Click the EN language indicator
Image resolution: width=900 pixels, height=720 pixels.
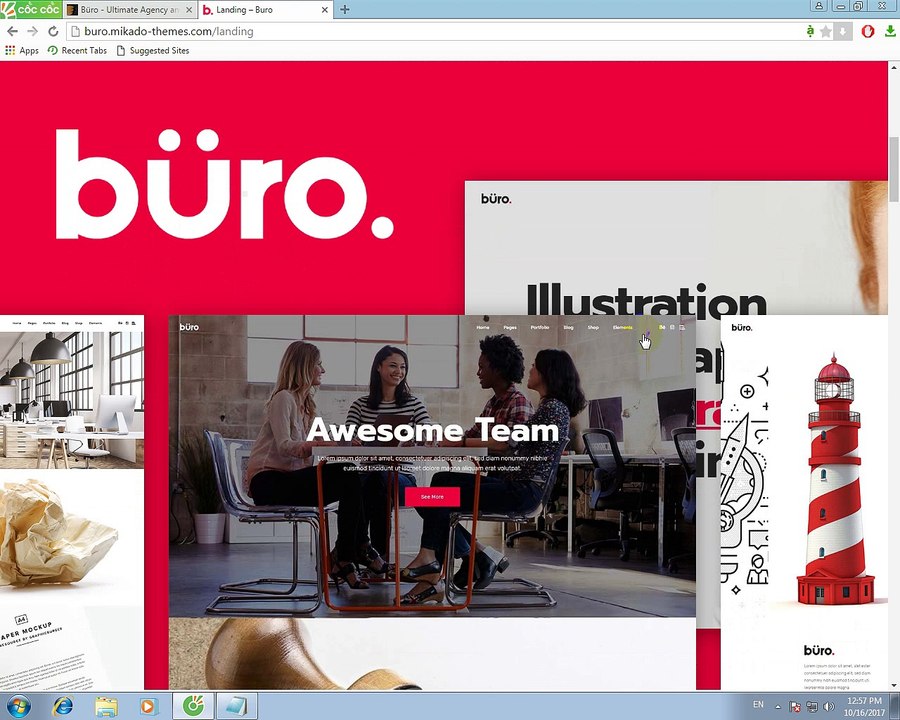coord(758,704)
